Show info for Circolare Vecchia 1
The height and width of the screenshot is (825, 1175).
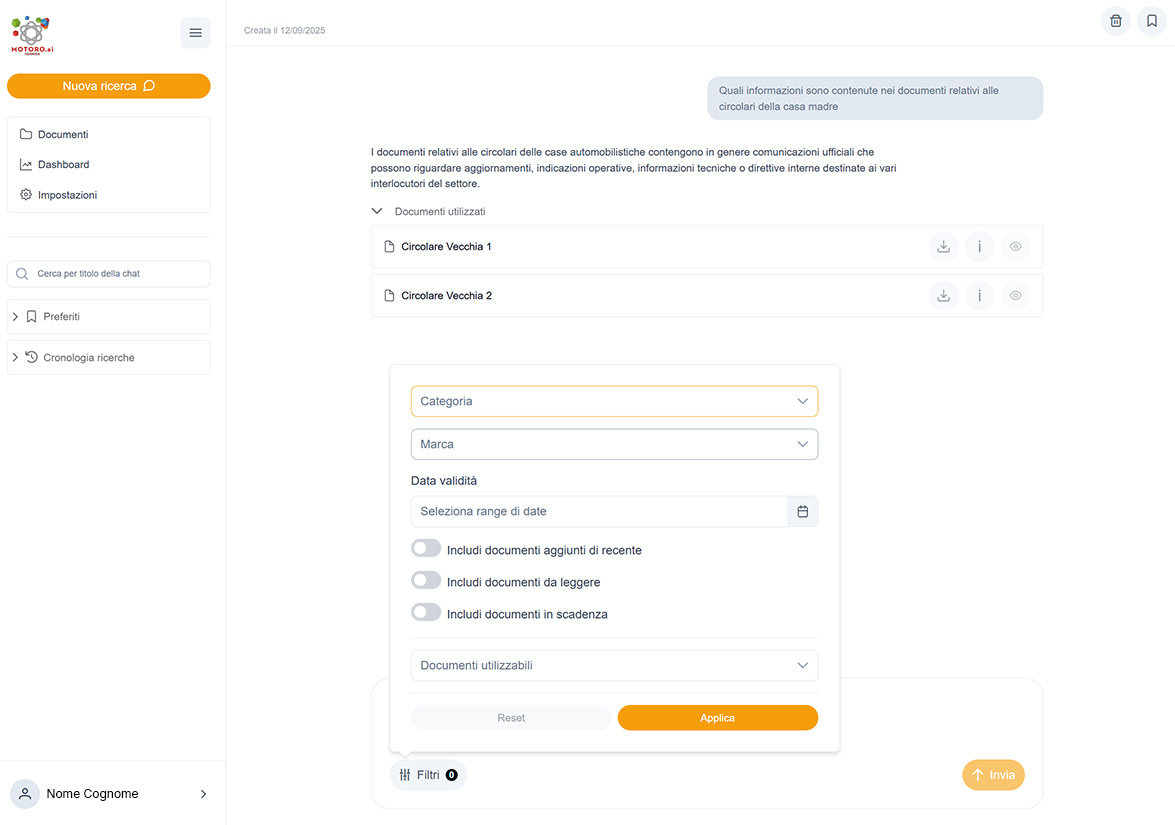pos(979,247)
